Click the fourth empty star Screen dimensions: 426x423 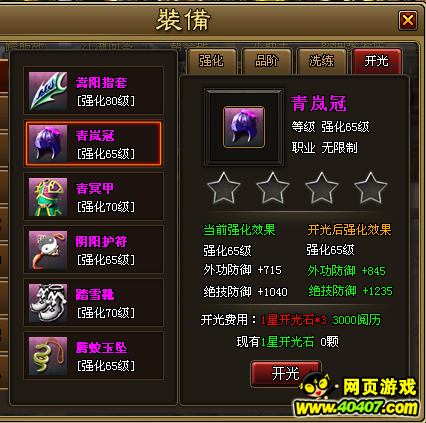[x=371, y=188]
